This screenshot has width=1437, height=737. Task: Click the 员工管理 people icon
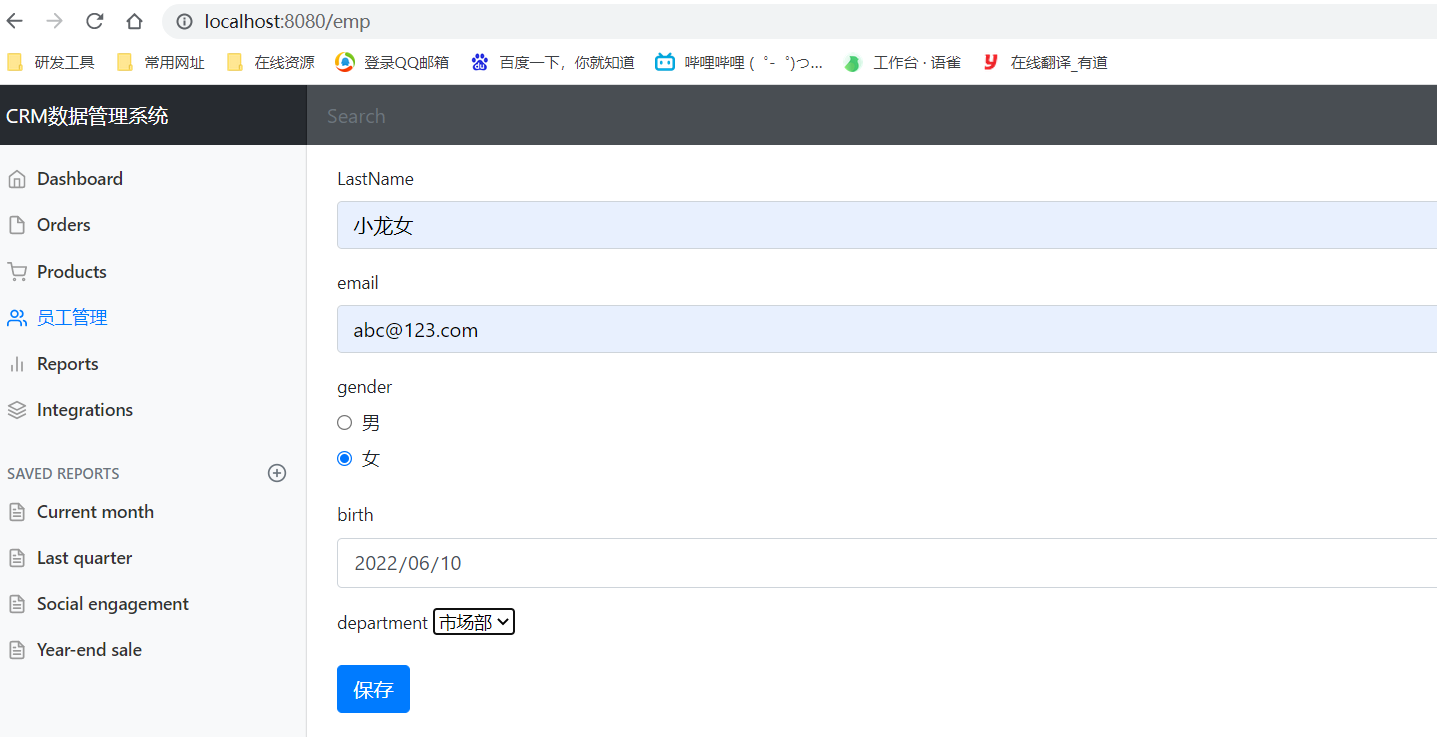(x=17, y=317)
